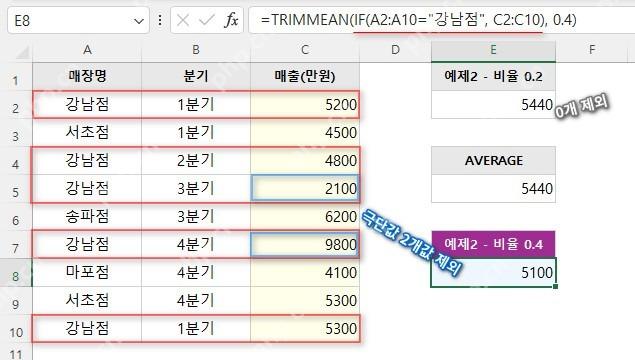Click 5440 result under AVERAGE
635x360 pixels.
[493, 188]
